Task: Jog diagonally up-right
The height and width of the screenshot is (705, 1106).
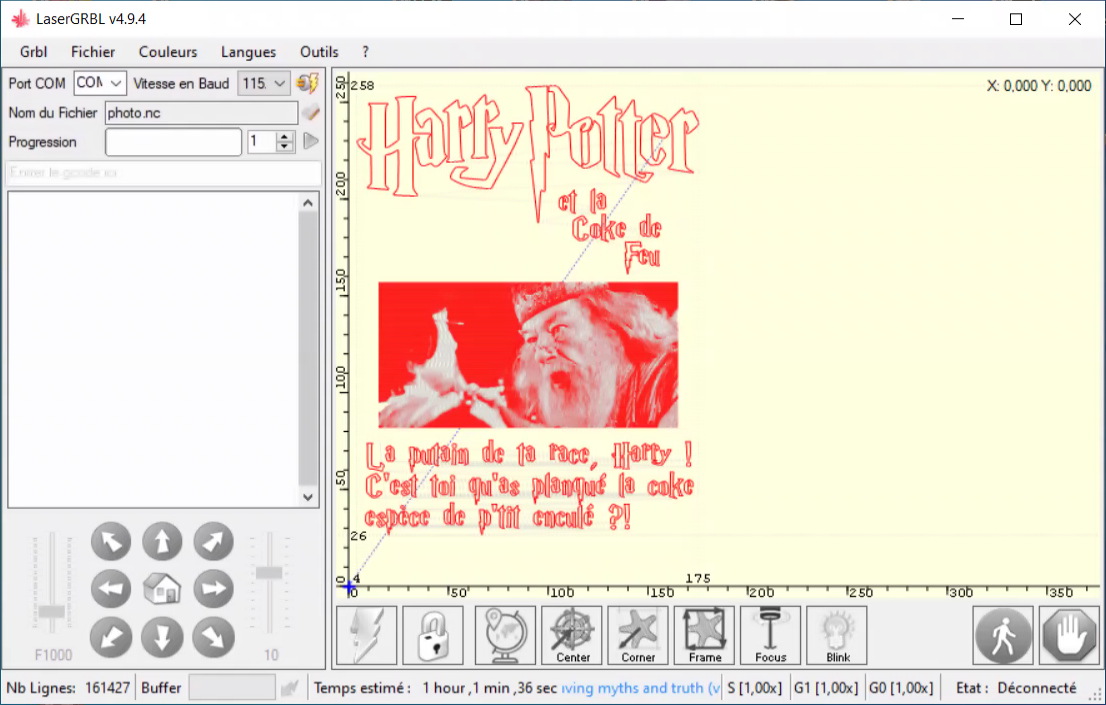Action: point(214,541)
